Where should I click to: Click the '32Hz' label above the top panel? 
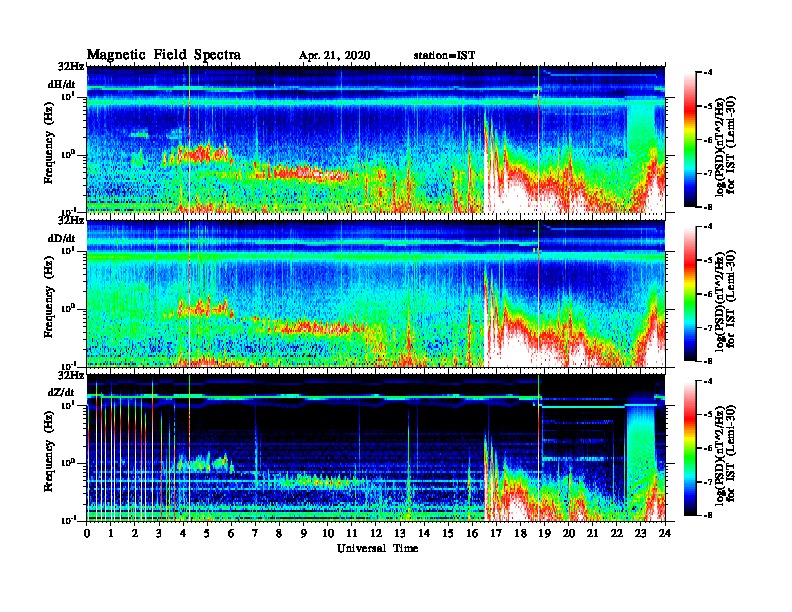pyautogui.click(x=71, y=66)
